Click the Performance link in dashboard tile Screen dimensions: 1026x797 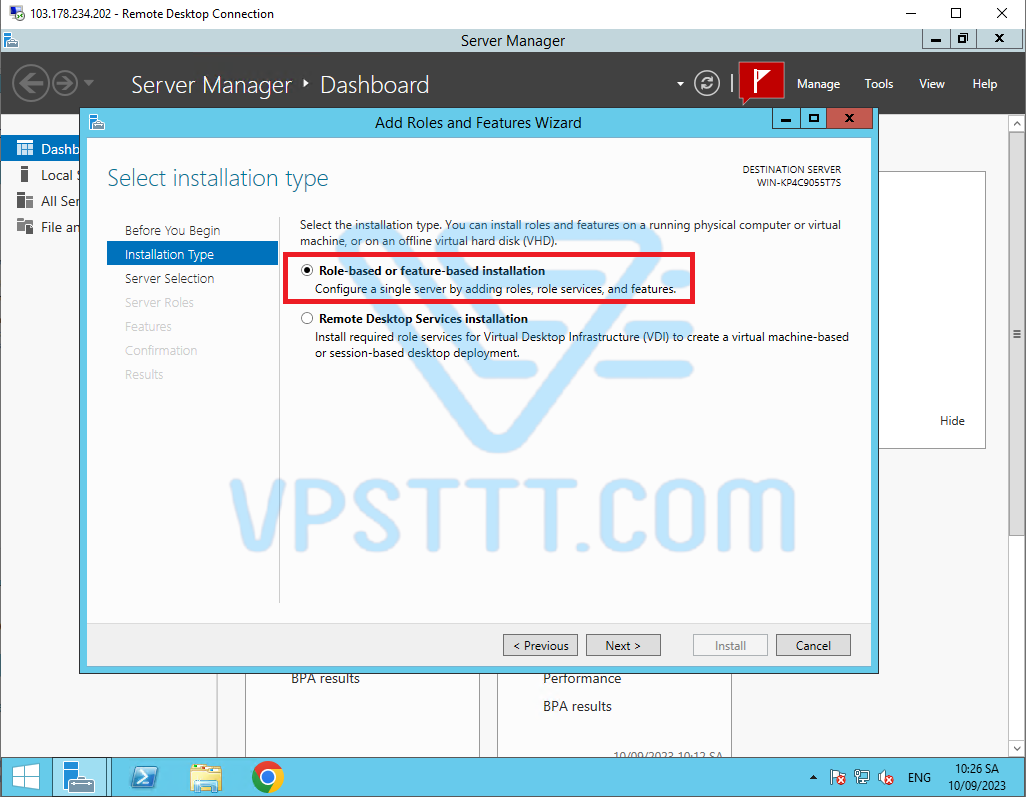[x=582, y=679]
